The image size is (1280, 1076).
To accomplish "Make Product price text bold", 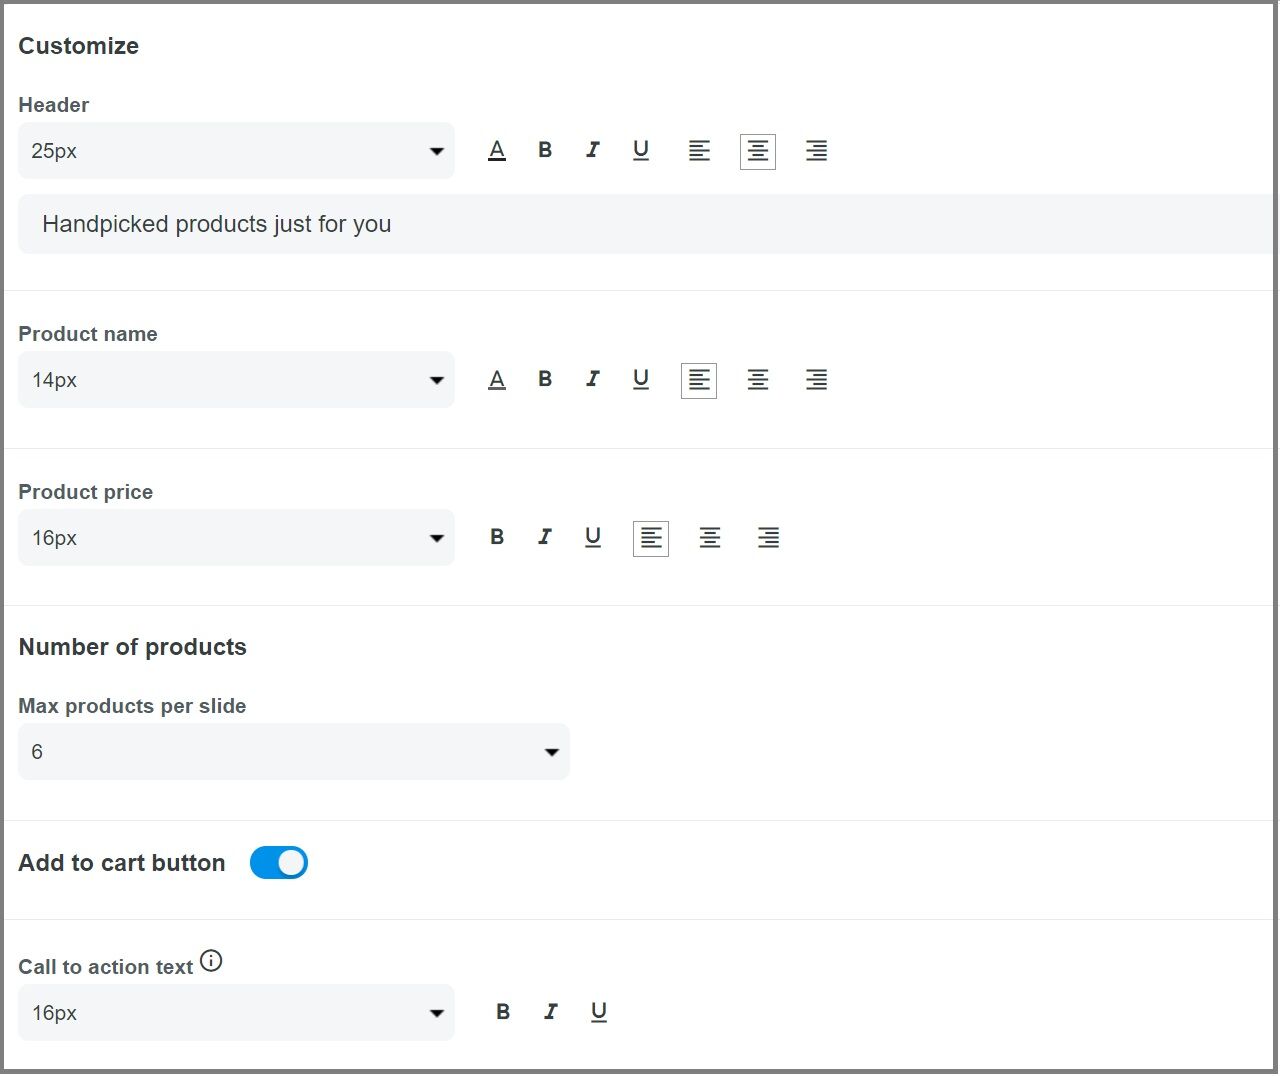I will (x=497, y=537).
